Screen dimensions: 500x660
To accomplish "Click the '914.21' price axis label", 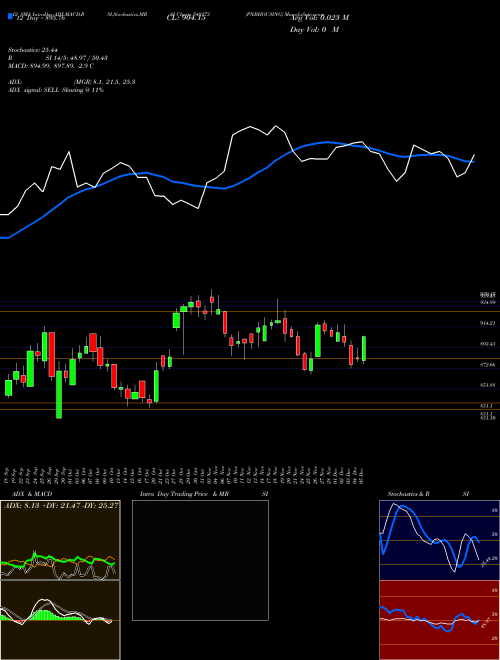I will pos(488,323).
